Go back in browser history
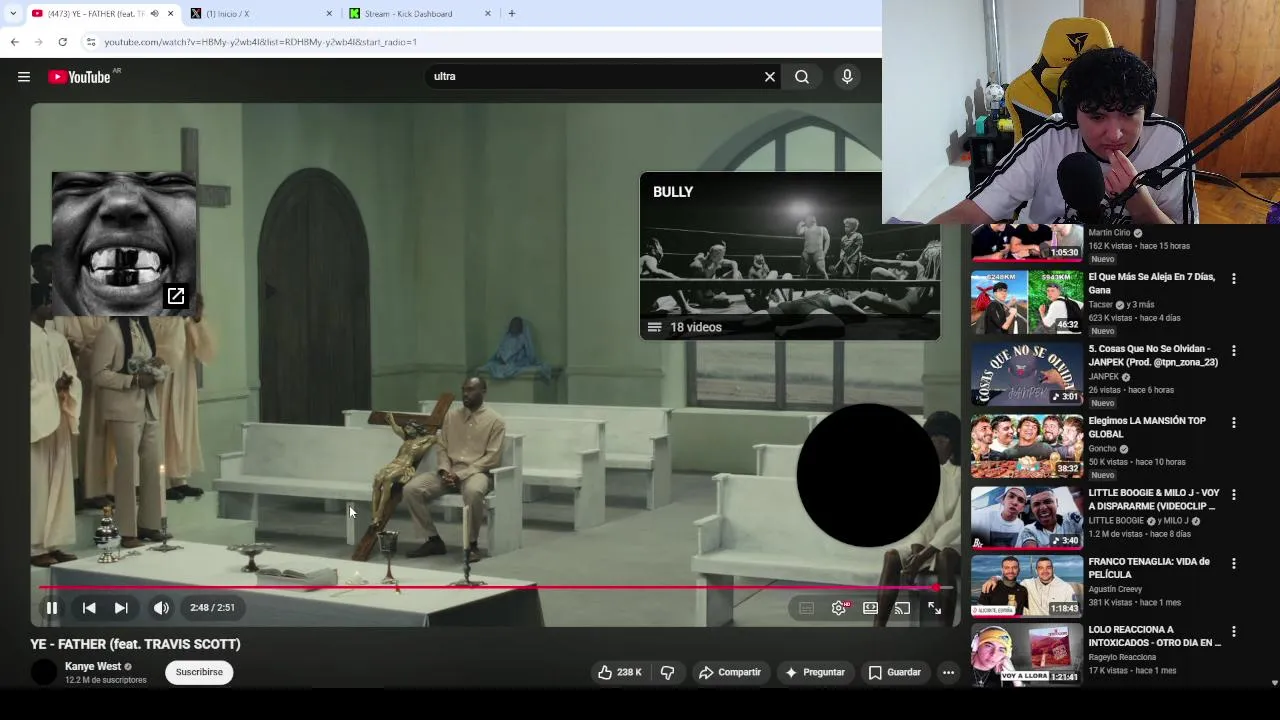Image resolution: width=1280 pixels, height=720 pixels. click(x=14, y=42)
